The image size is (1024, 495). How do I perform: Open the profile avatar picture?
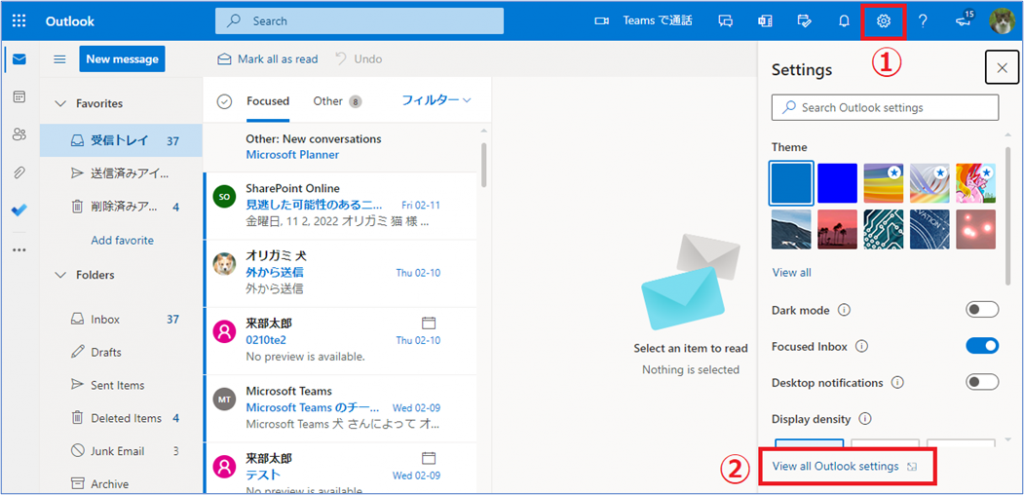coord(1001,21)
